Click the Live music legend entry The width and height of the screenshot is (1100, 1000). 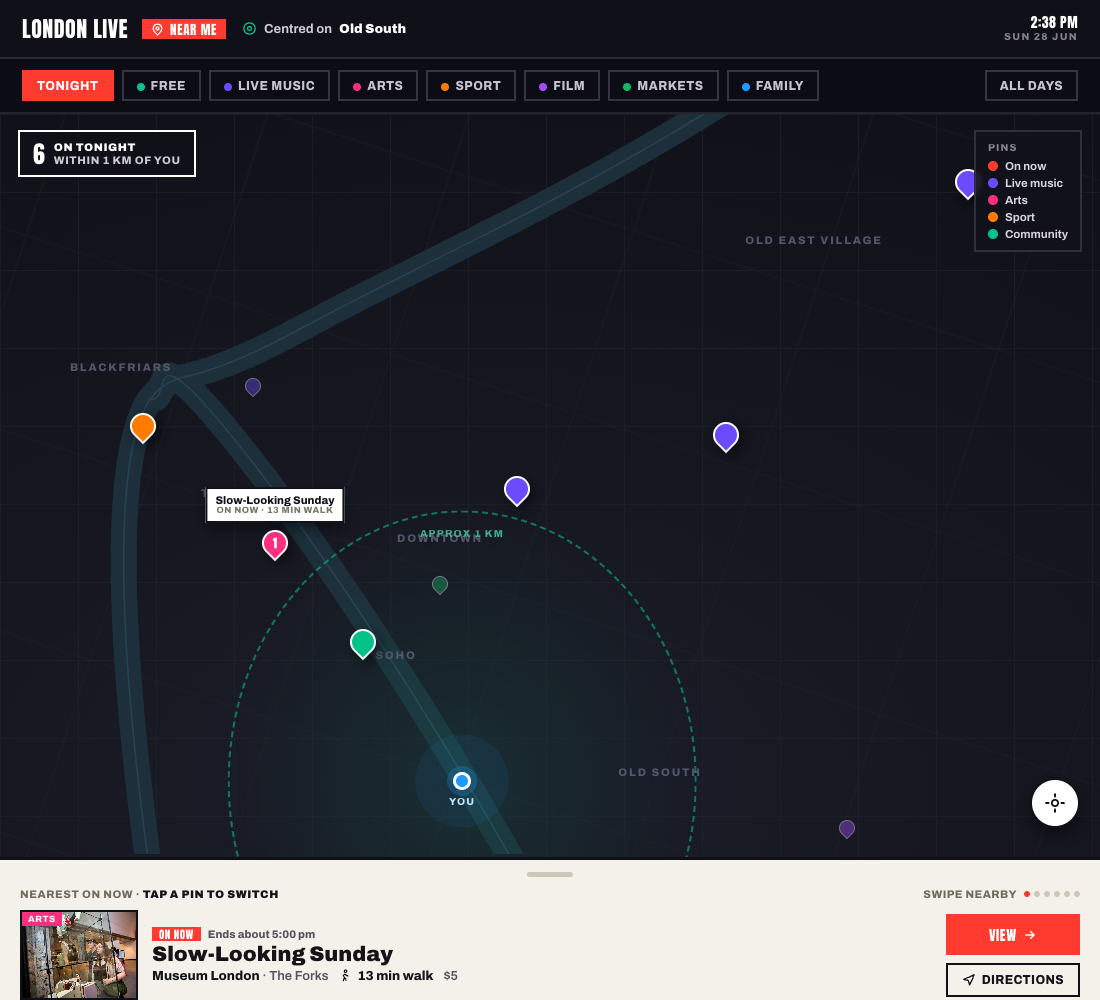click(x=1025, y=183)
